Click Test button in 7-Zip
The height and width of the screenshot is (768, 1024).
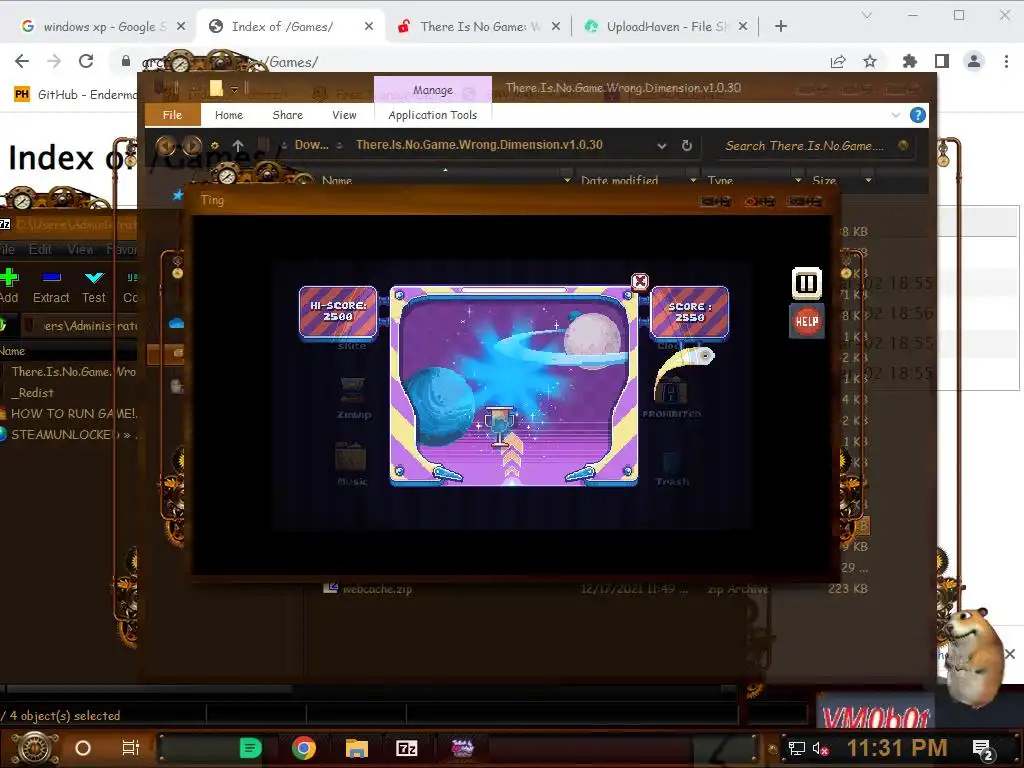[93, 286]
